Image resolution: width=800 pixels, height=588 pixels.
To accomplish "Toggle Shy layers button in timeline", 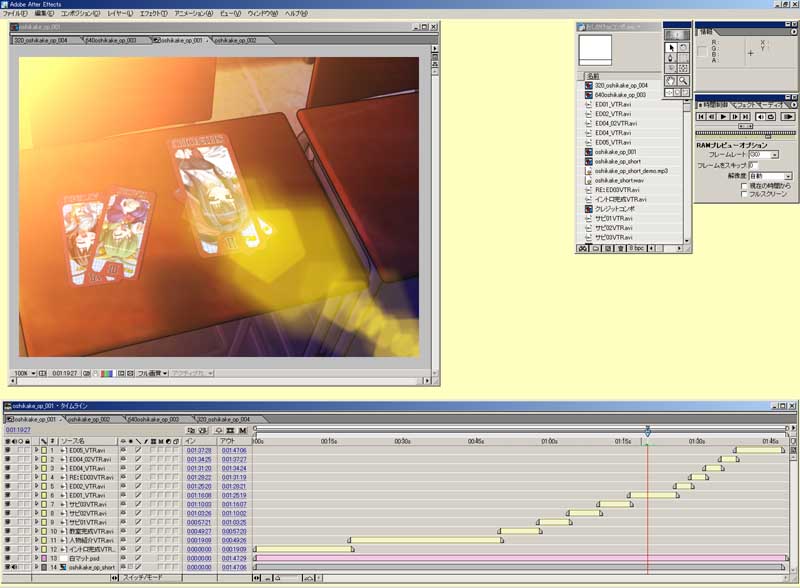I will pos(218,431).
